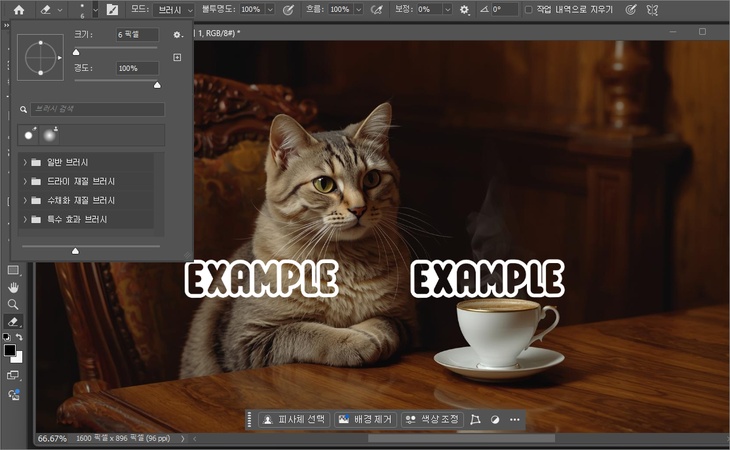The height and width of the screenshot is (450, 730).
Task: Toggle airbrush build-up next to 흐름
Action: 377,9
